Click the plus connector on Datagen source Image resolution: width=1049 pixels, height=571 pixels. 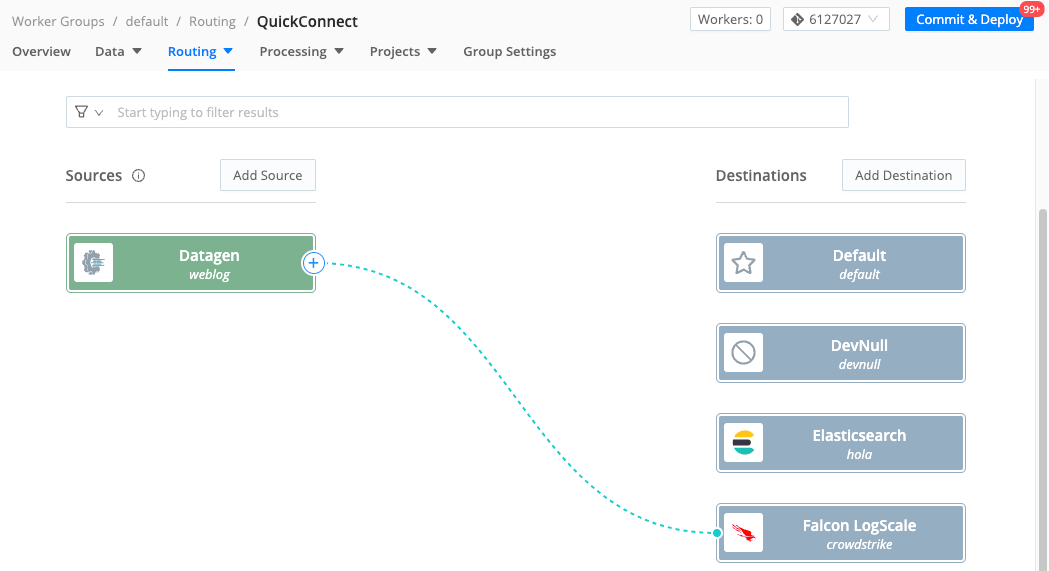(x=314, y=263)
